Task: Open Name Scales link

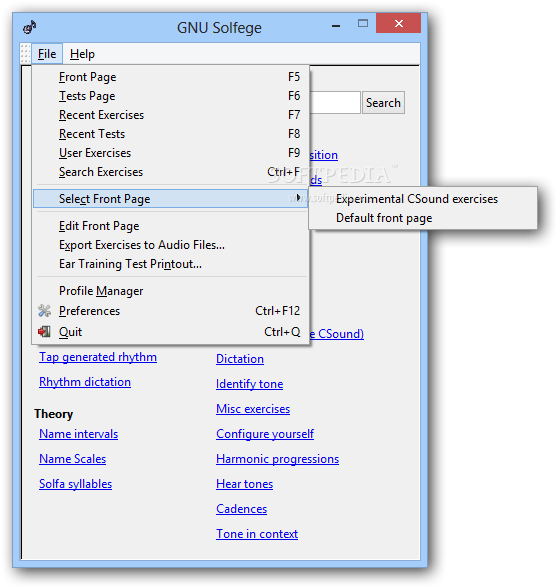Action: (x=73, y=459)
